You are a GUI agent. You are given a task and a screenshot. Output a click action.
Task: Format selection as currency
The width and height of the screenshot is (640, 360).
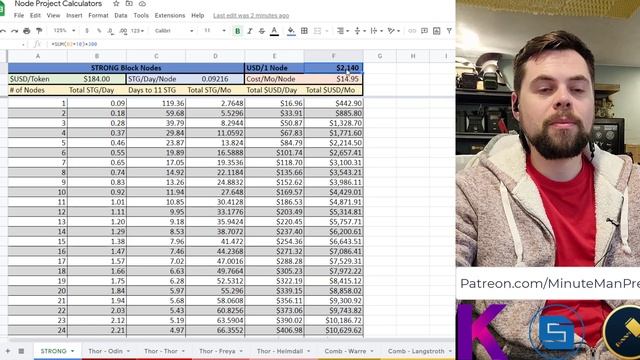coord(87,31)
